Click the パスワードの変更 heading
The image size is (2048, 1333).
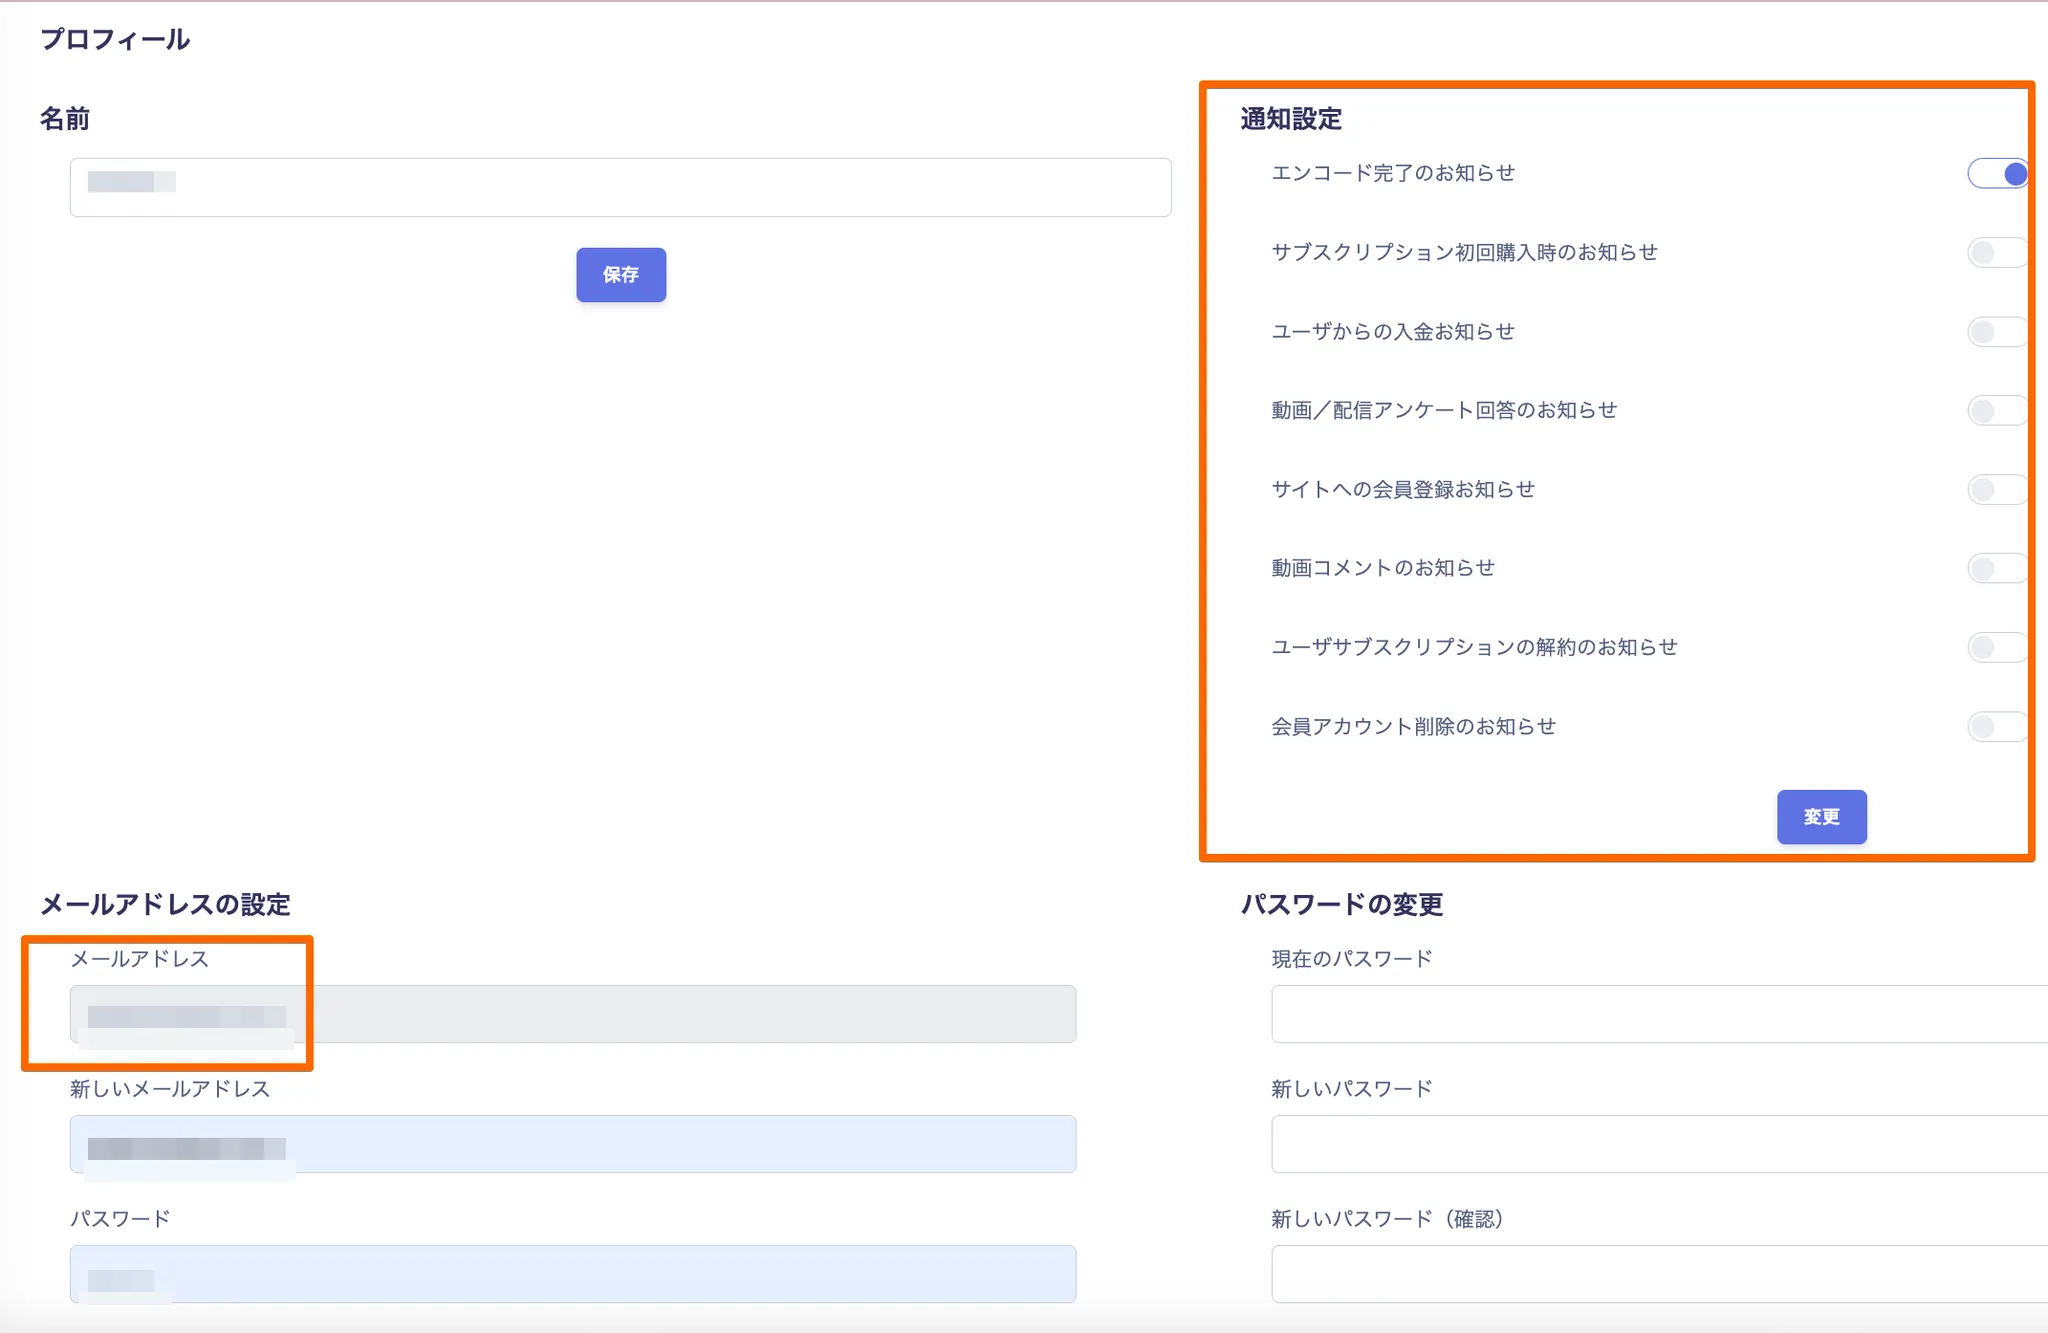pyautogui.click(x=1341, y=905)
